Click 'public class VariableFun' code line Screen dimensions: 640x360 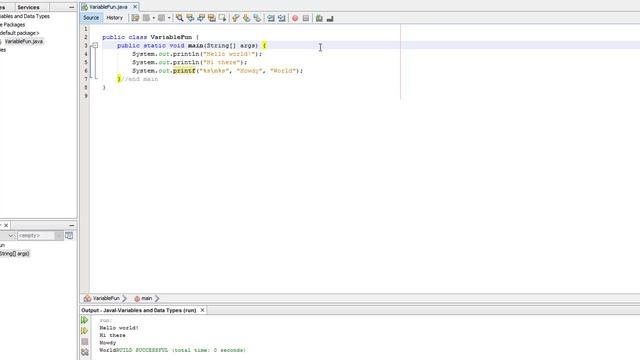pyautogui.click(x=150, y=37)
